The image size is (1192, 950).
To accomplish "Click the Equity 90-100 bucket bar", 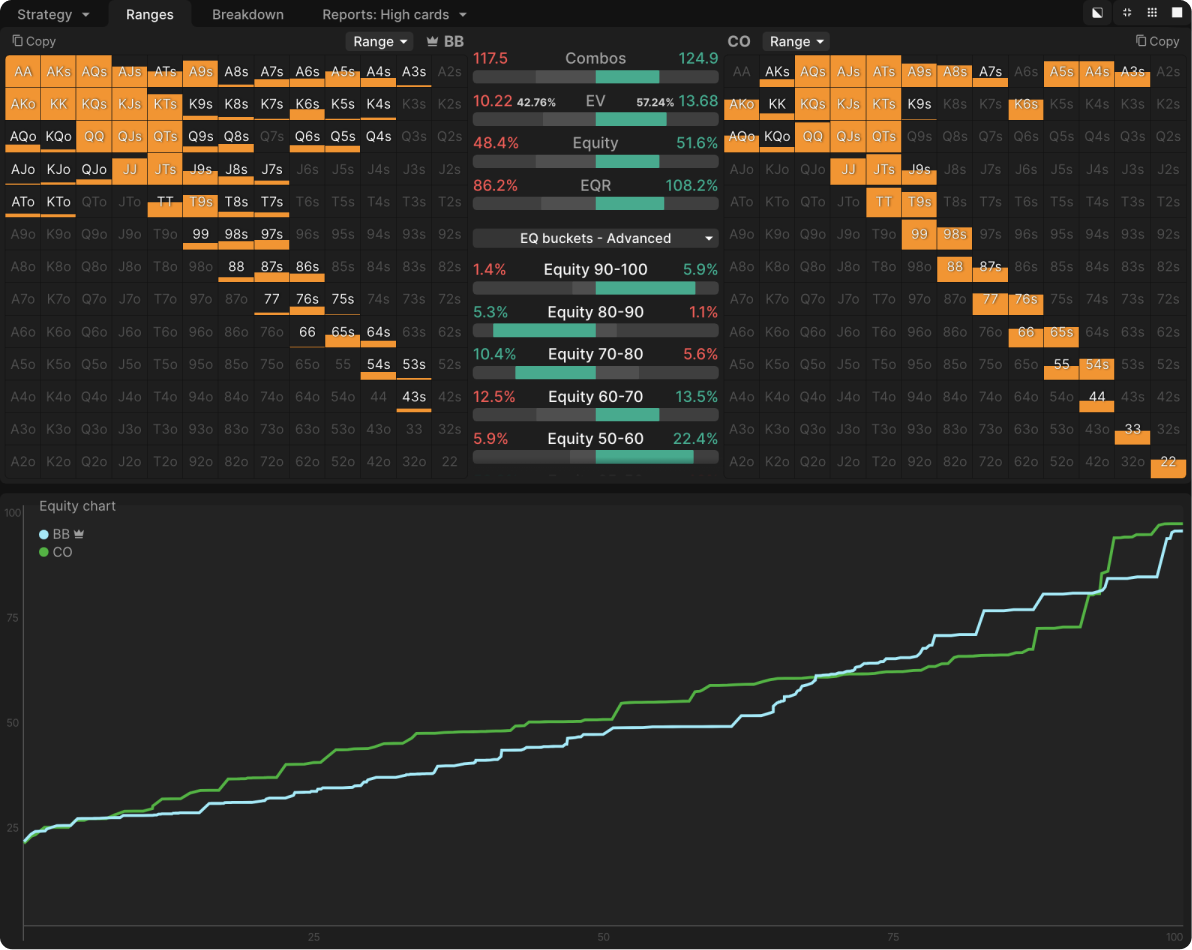I will [595, 288].
